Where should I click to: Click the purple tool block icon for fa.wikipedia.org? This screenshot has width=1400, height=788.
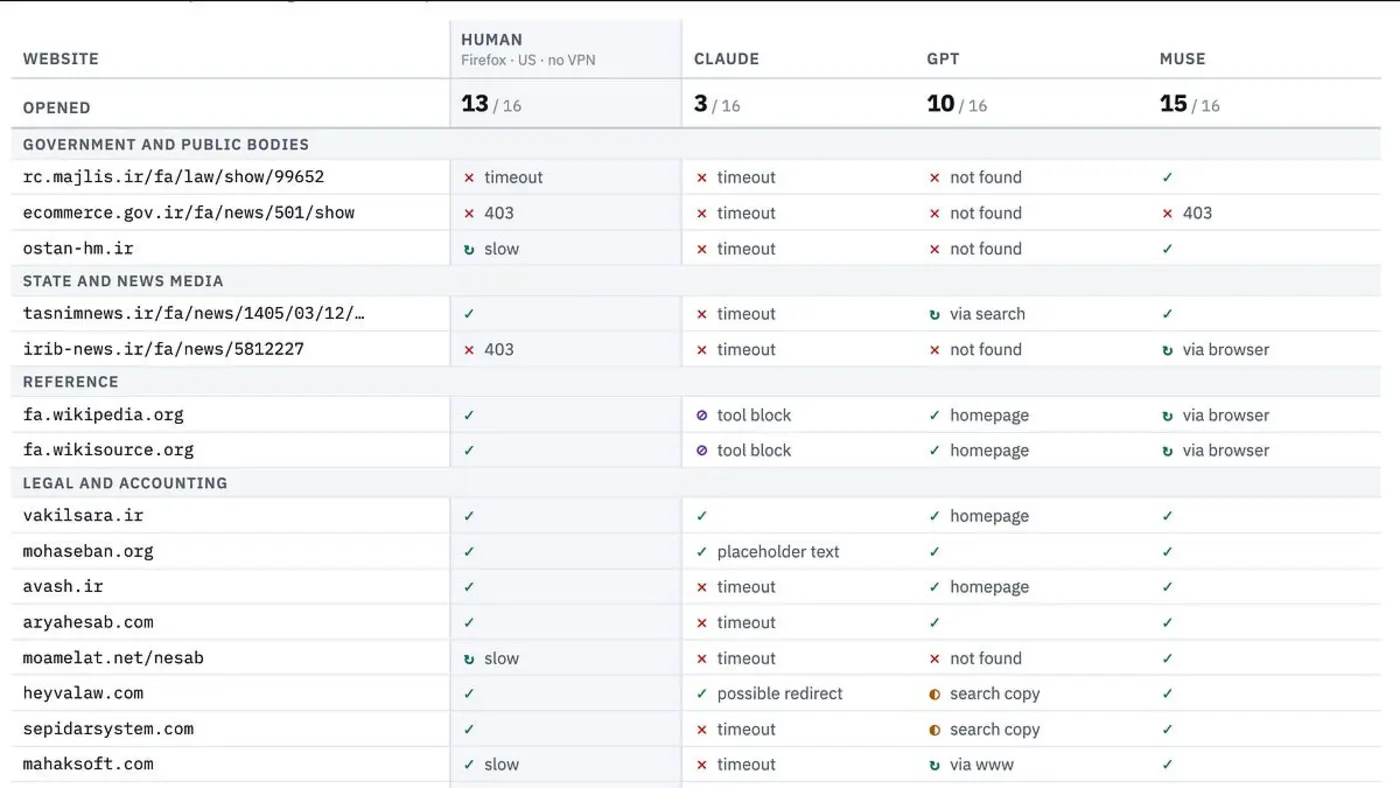pos(701,415)
